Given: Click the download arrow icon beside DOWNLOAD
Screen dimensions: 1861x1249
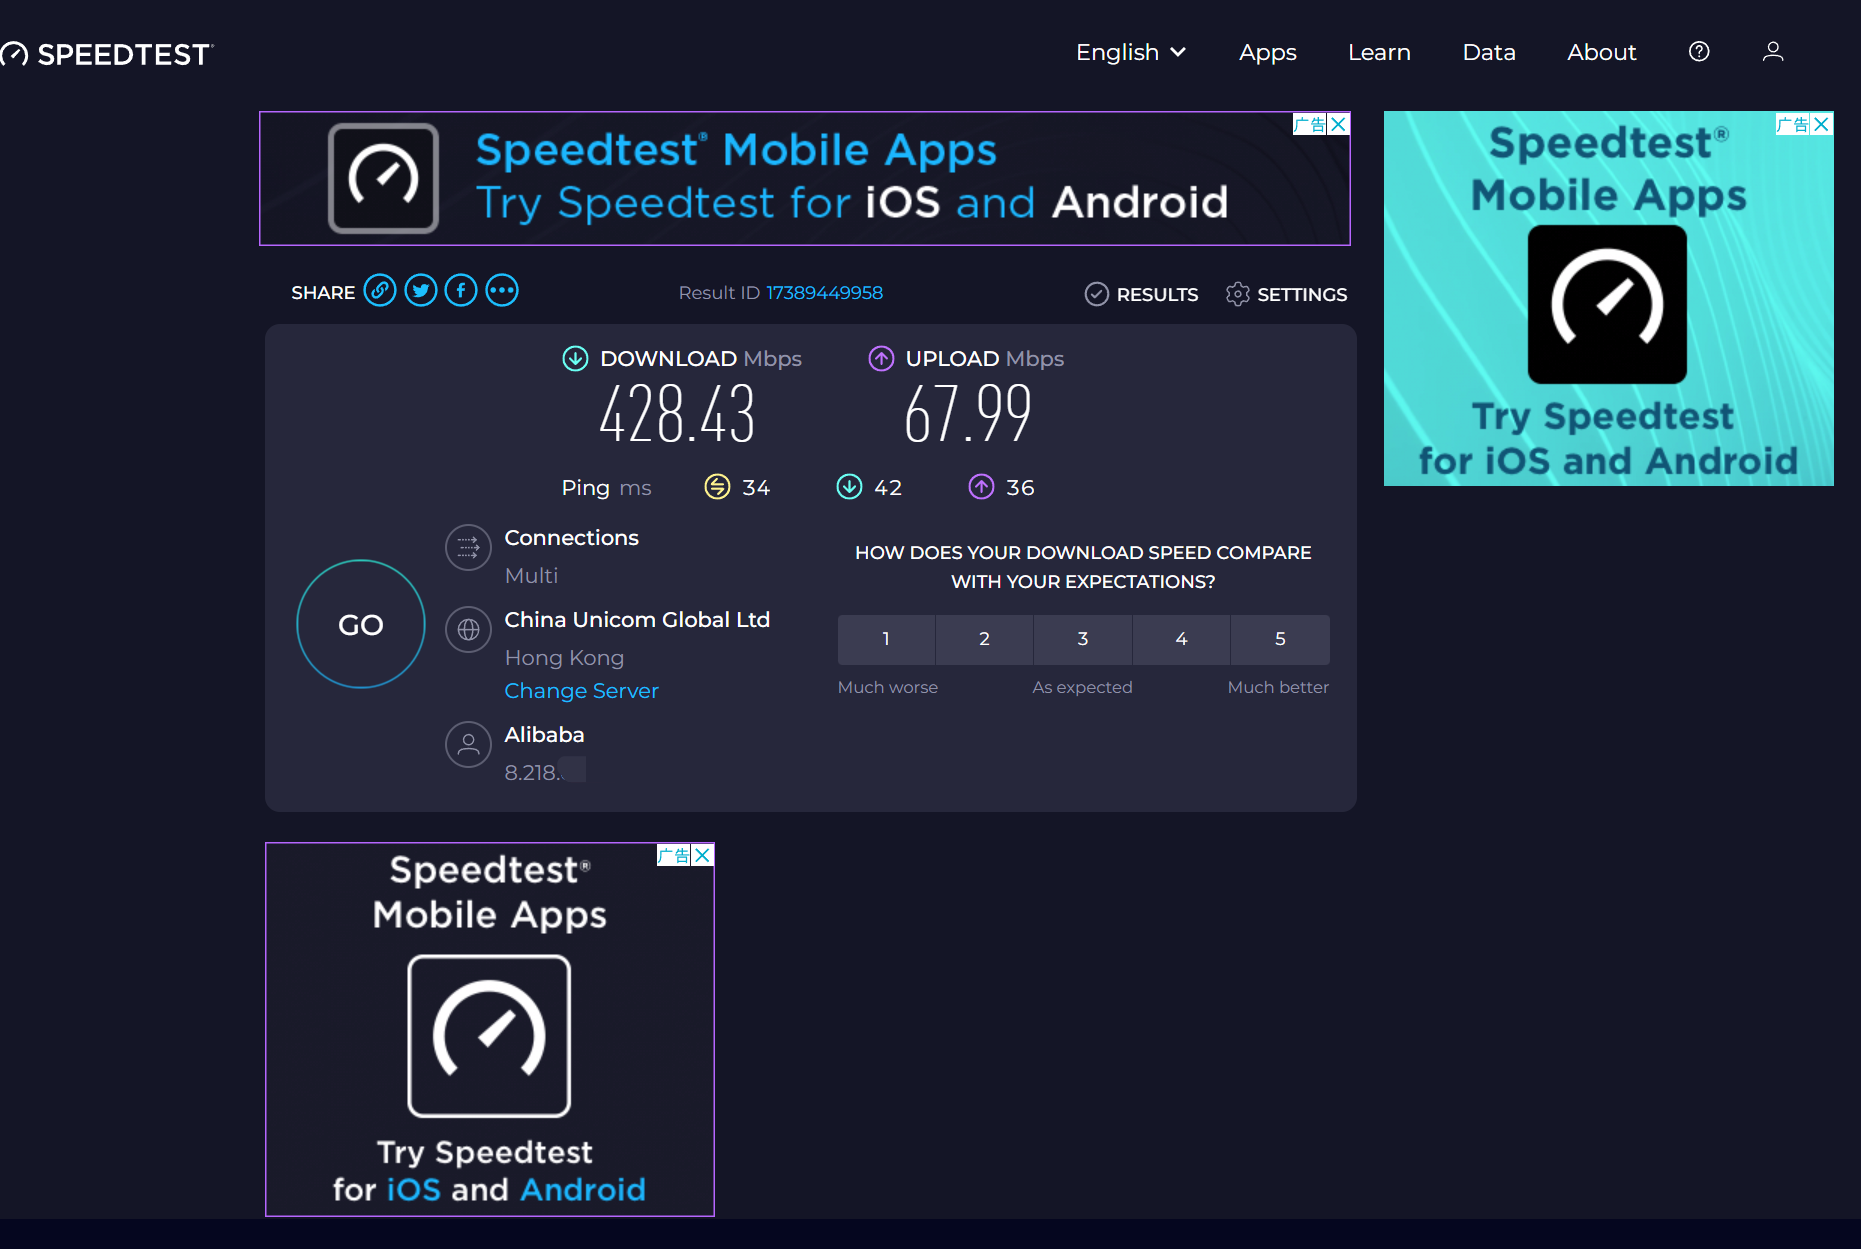Looking at the screenshot, I should [575, 358].
